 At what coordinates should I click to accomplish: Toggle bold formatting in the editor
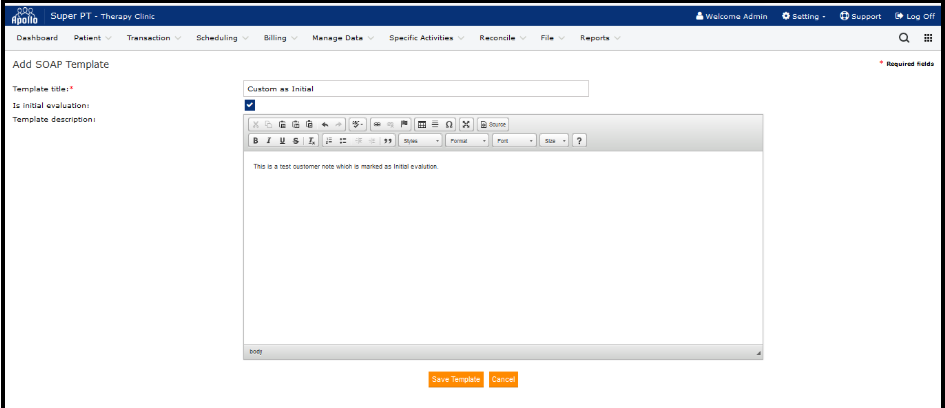[255, 141]
